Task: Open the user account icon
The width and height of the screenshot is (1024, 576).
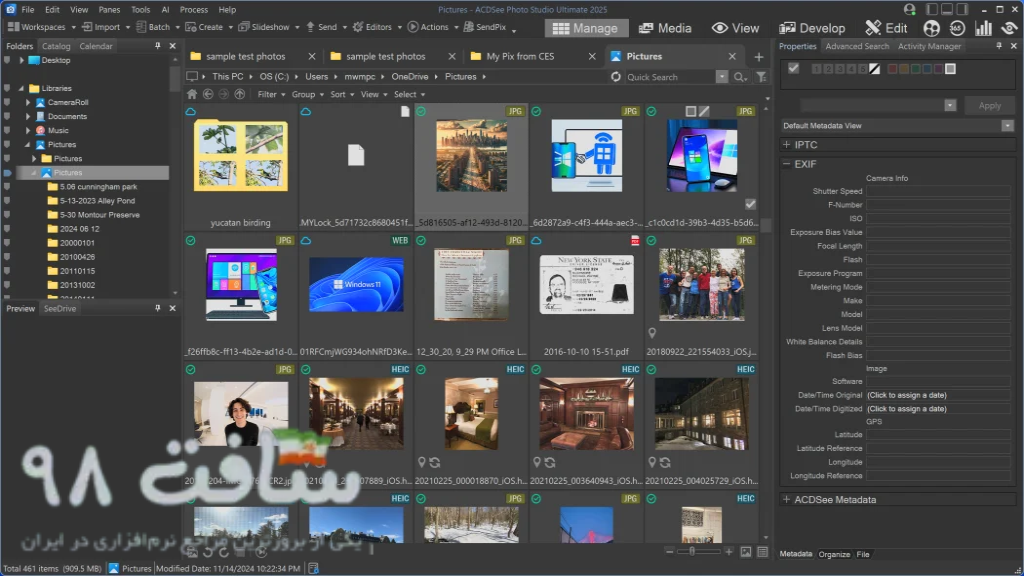Action: [x=909, y=9]
